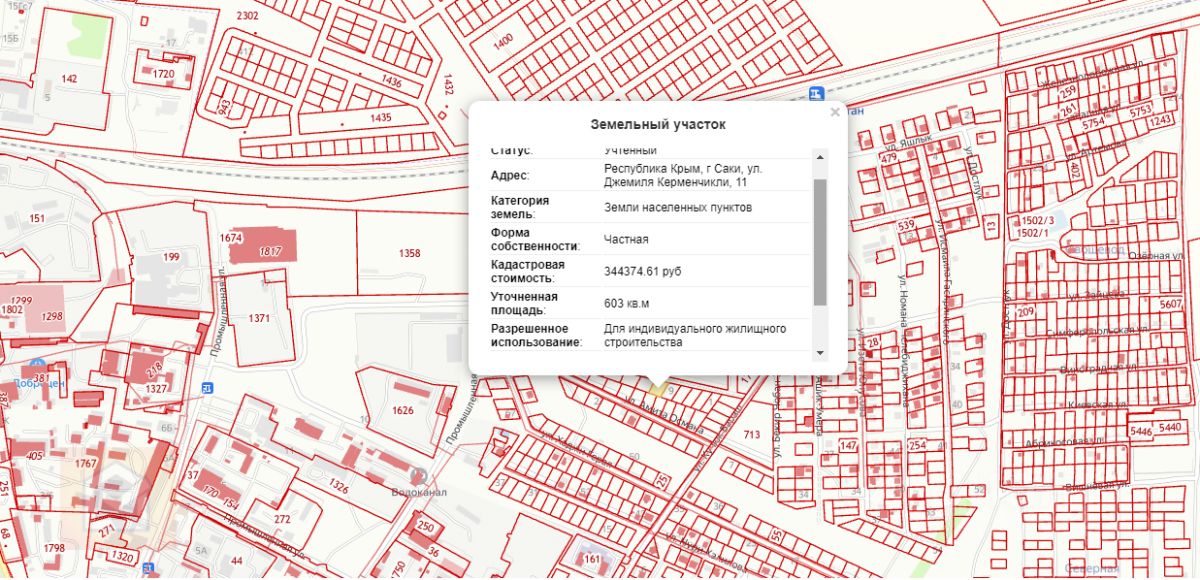Select the land parcel numbered 1371
The height and width of the screenshot is (580, 1200).
coord(260,318)
